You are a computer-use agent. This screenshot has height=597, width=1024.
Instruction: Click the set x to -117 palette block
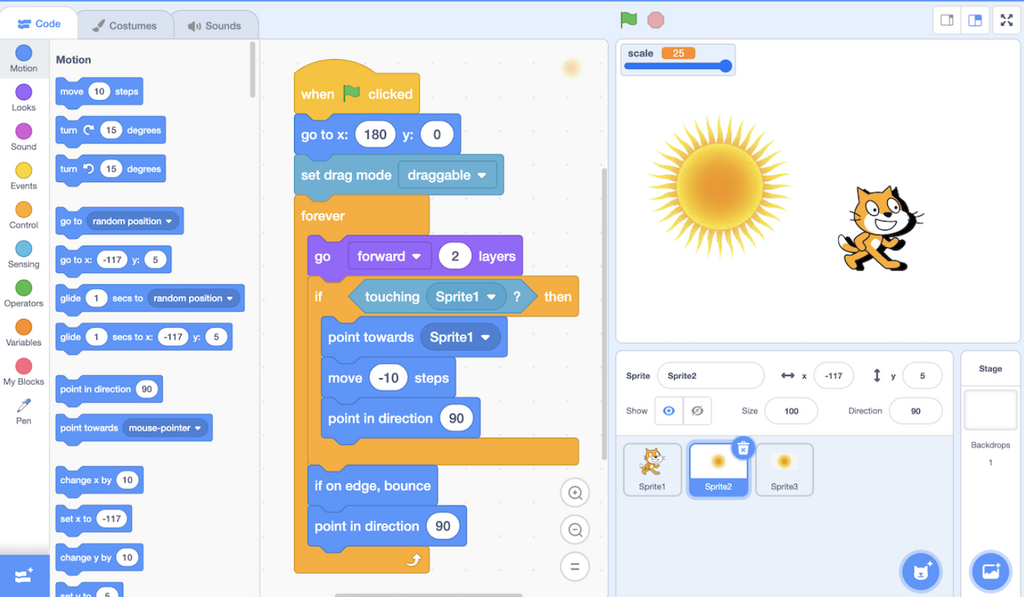coord(93,519)
